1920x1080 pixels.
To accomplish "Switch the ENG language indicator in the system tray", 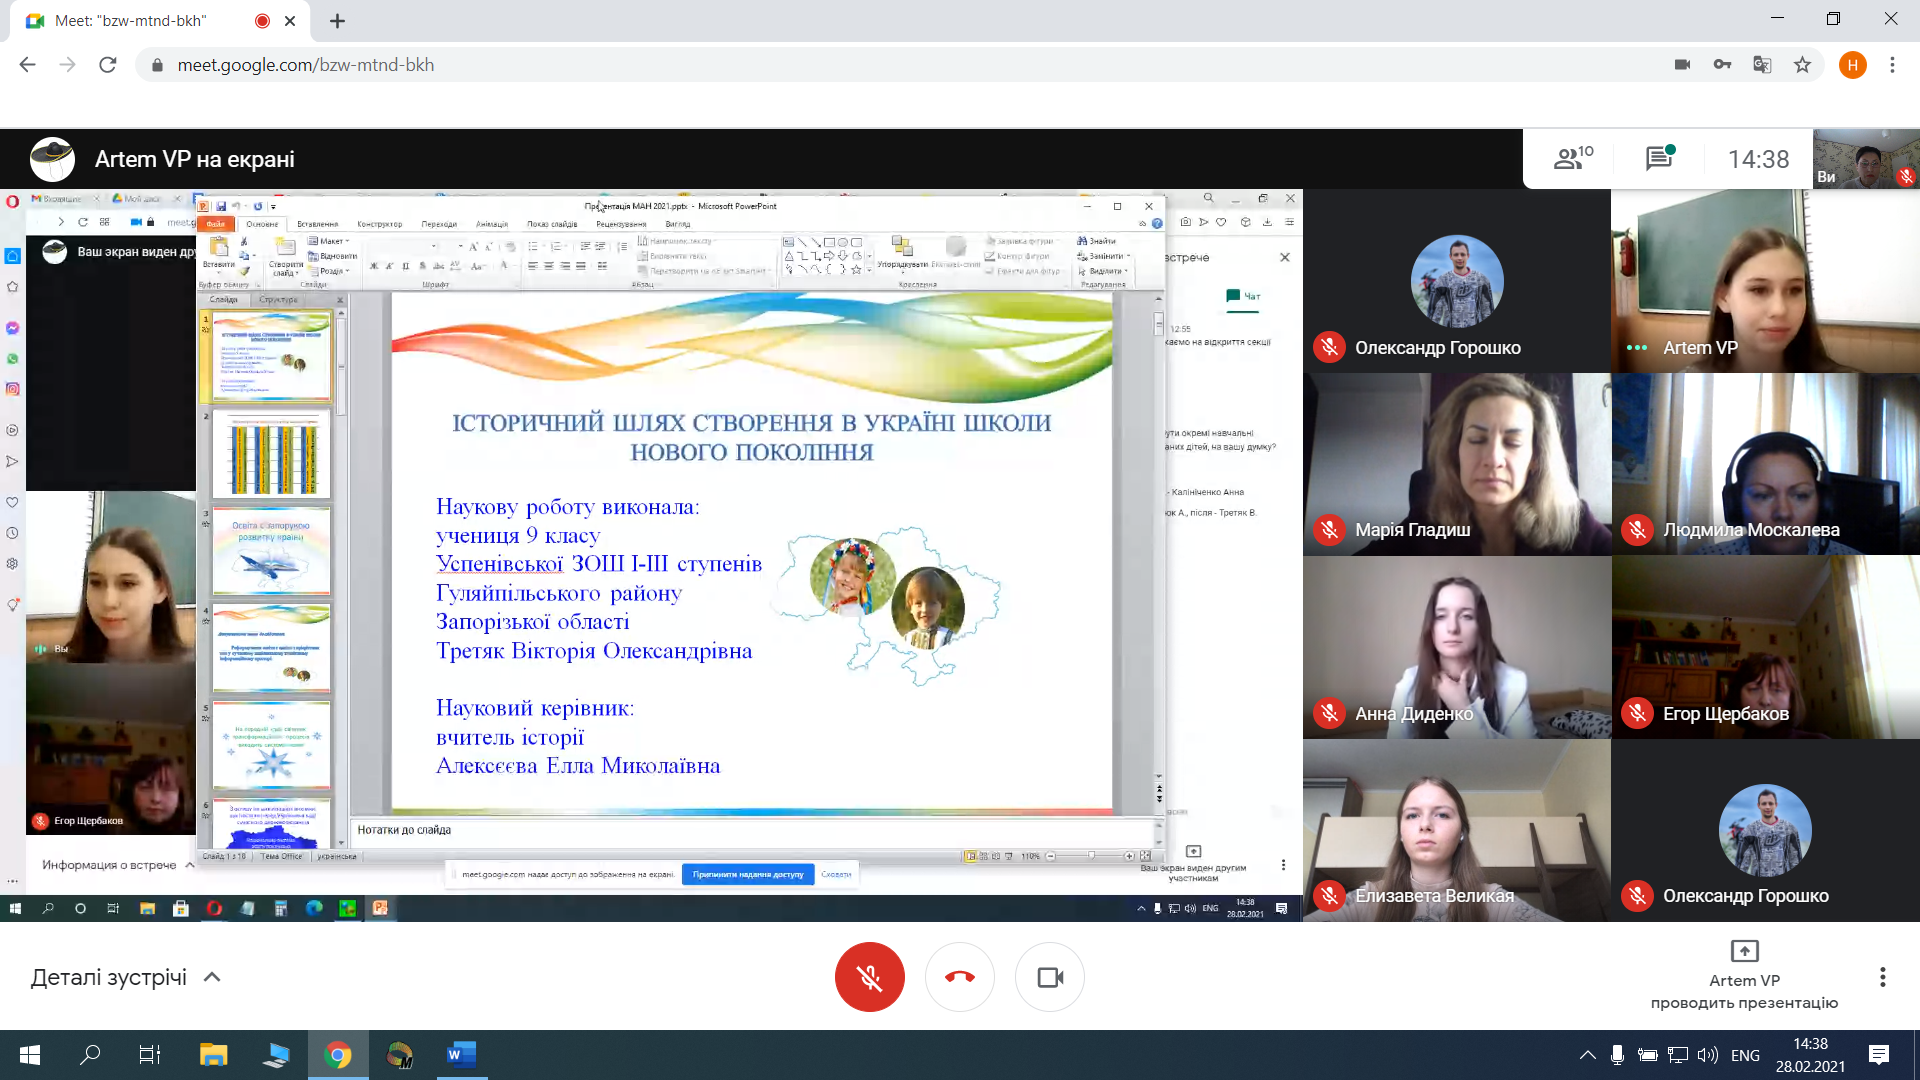I will [x=1745, y=1055].
